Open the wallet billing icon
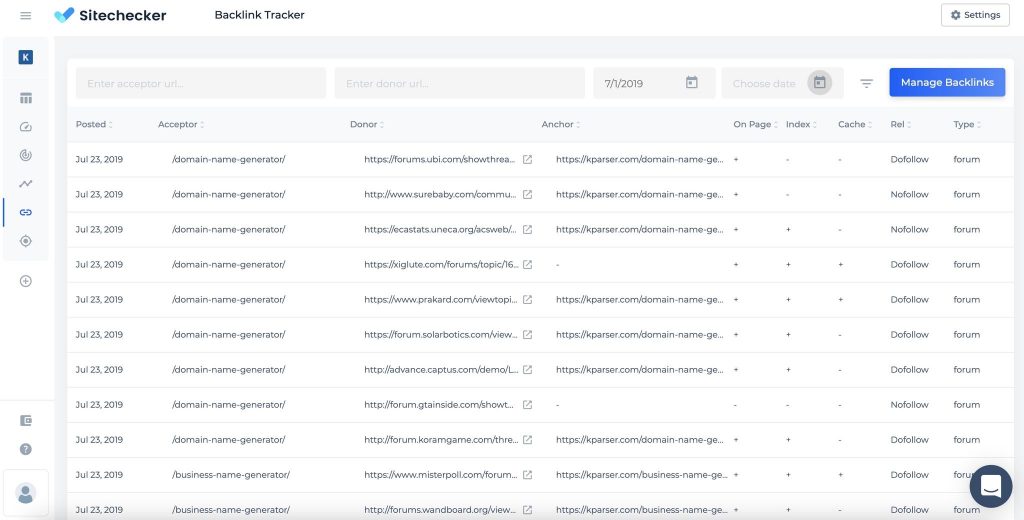This screenshot has width=1024, height=520. [25, 421]
